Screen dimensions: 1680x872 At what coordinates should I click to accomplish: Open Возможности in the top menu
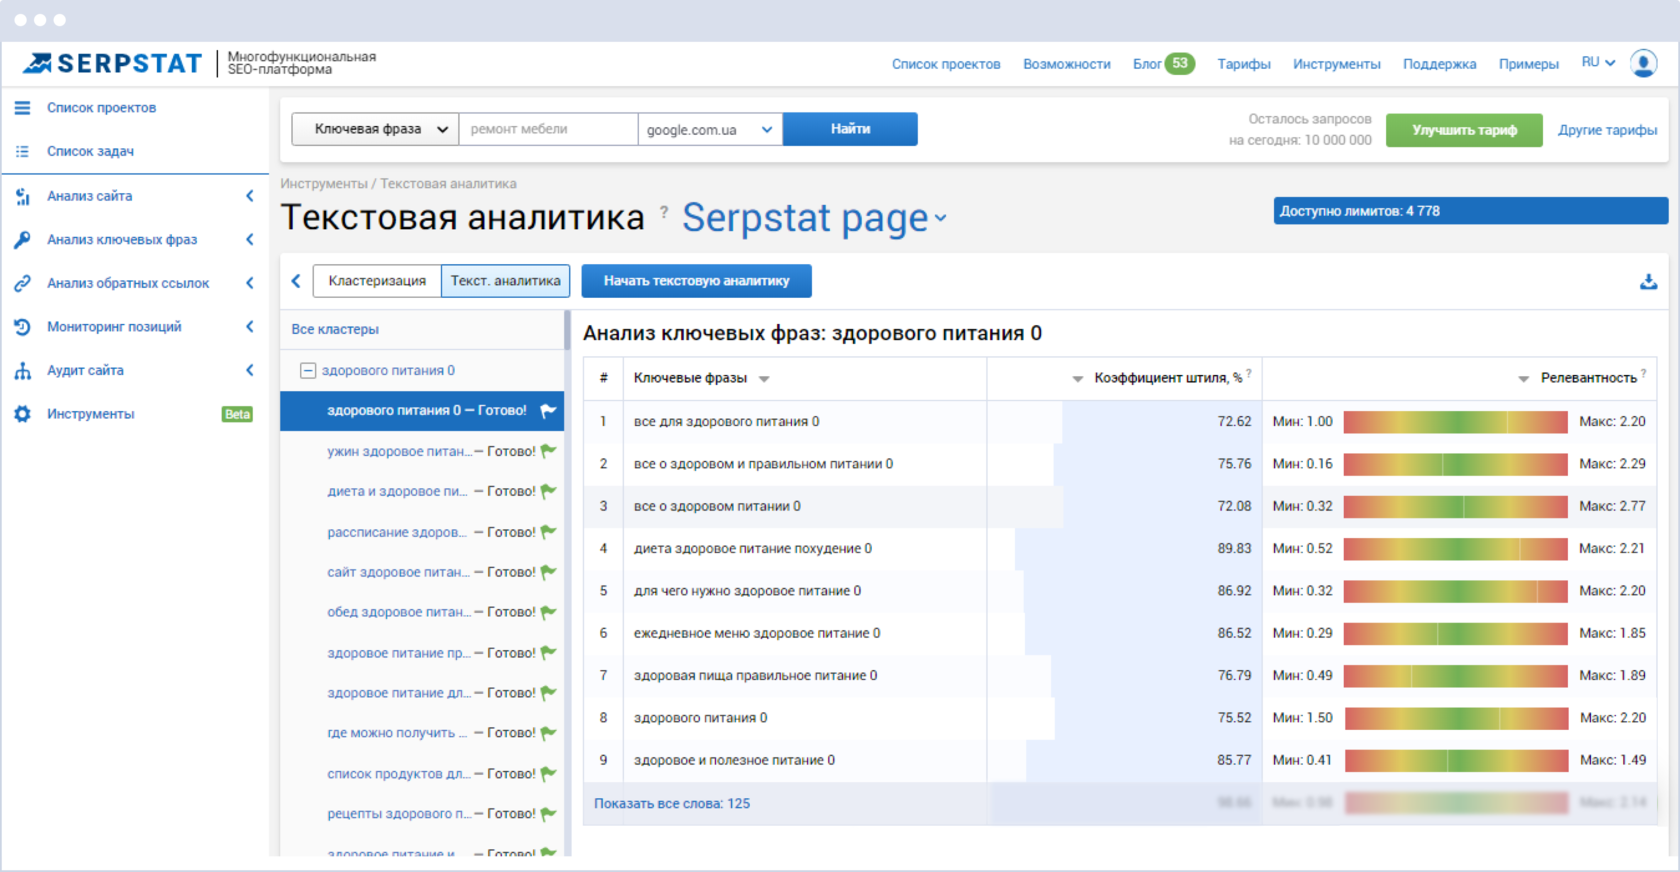(x=1066, y=64)
